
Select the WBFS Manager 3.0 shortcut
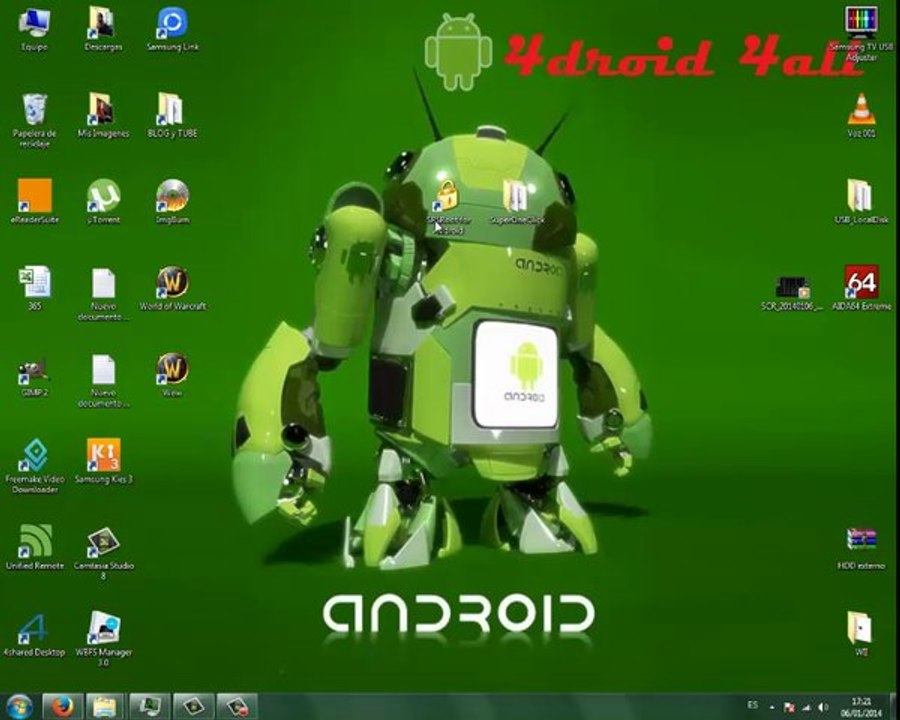pos(103,638)
